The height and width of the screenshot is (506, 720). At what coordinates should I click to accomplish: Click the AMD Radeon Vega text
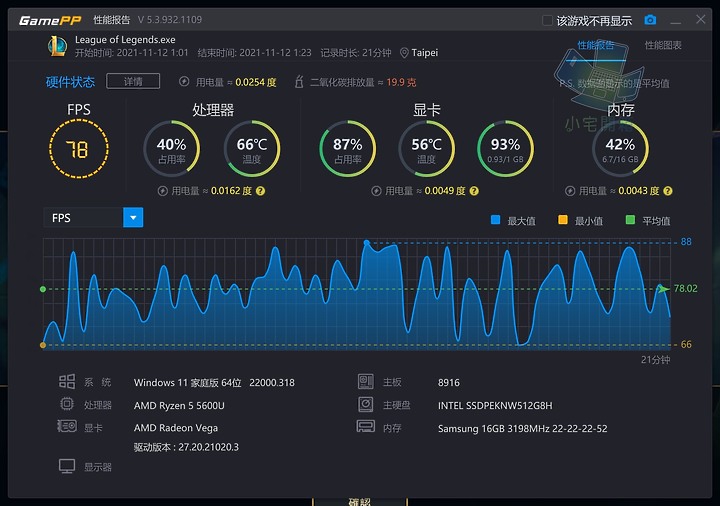click(x=176, y=428)
